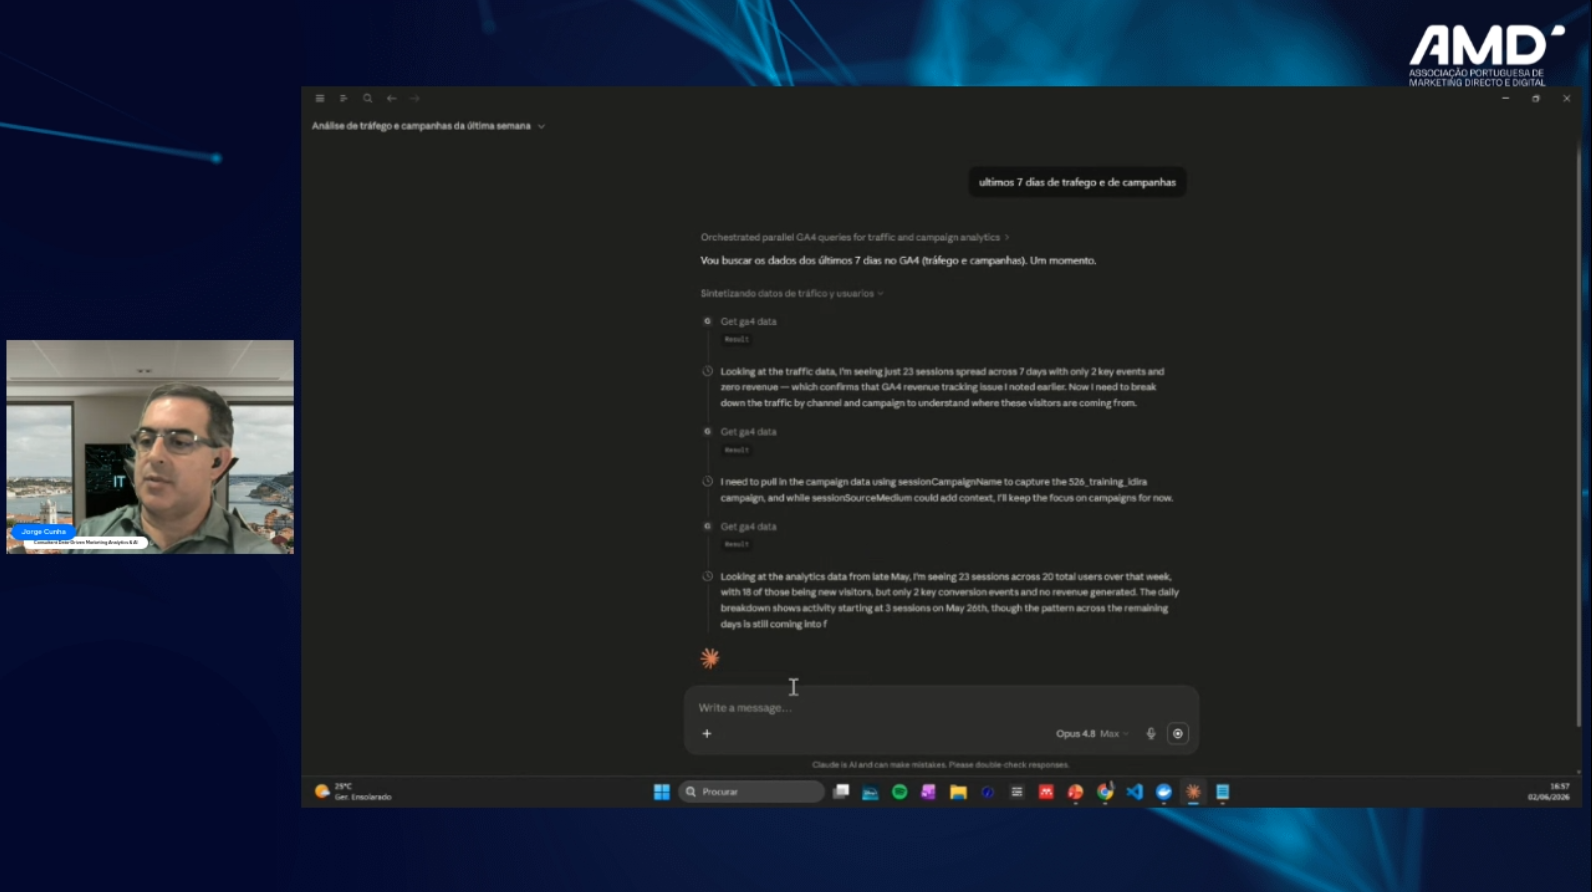Open the Windows Start menu
This screenshot has height=892, width=1592.
pos(662,791)
